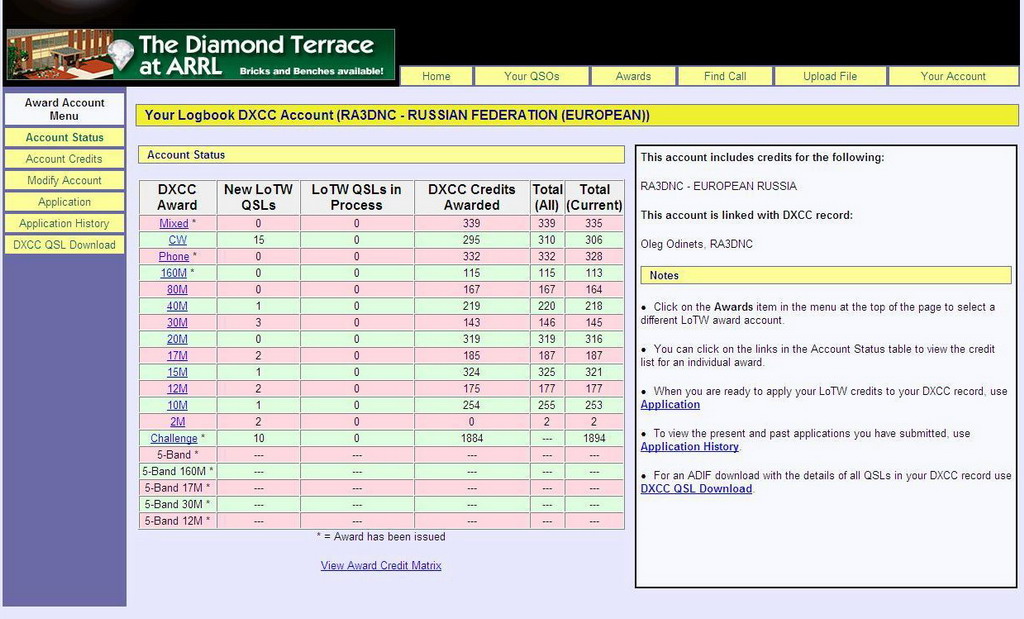Open the 80M award credit list

click(x=177, y=289)
